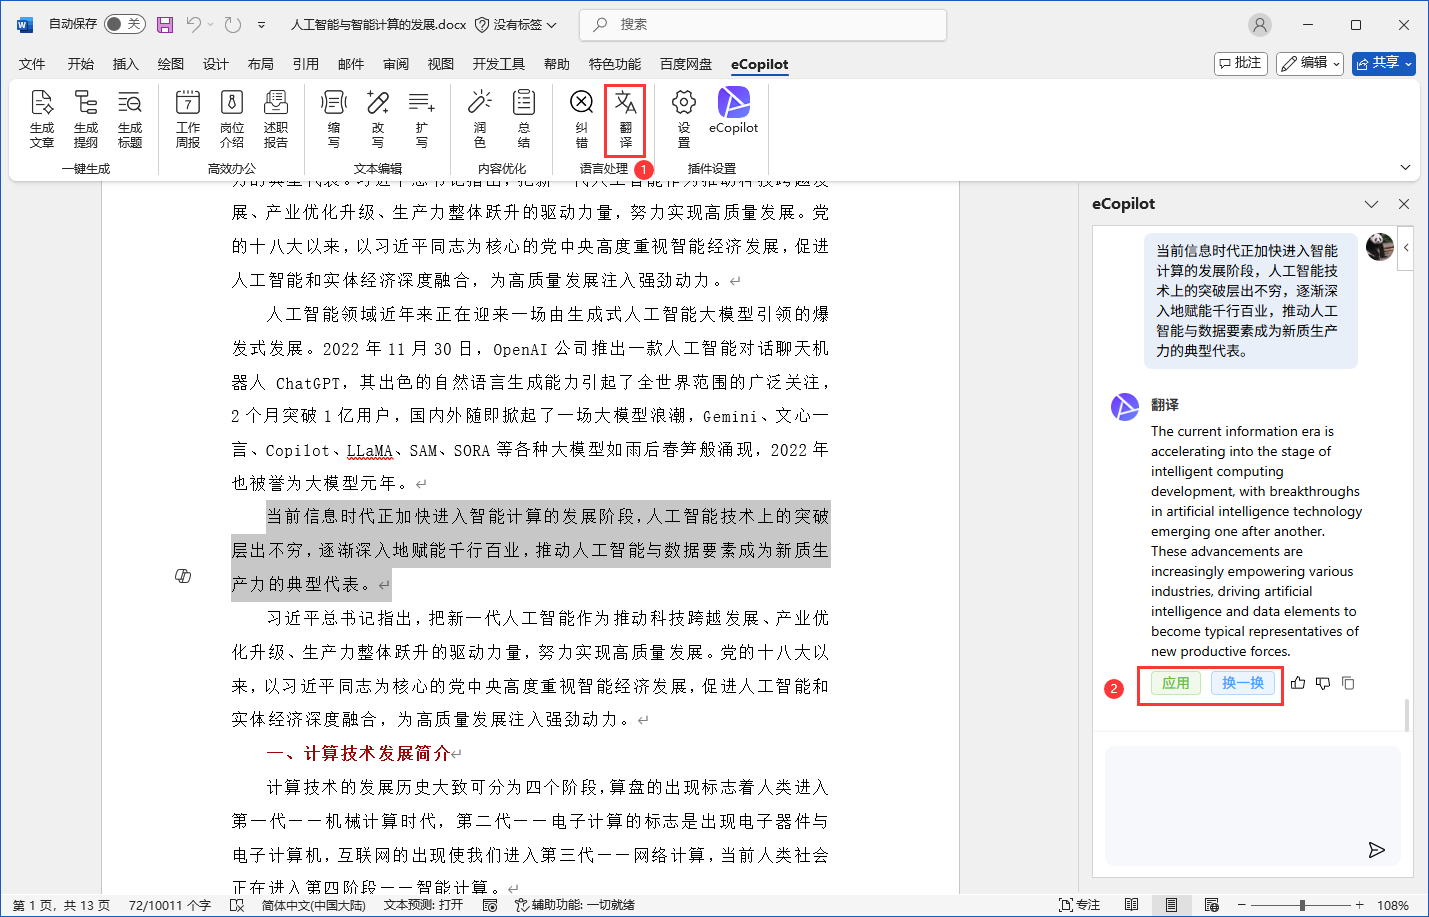This screenshot has height=917, width=1429.
Task: Switch to 专注 focus mode in status bar
Action: [1079, 905]
